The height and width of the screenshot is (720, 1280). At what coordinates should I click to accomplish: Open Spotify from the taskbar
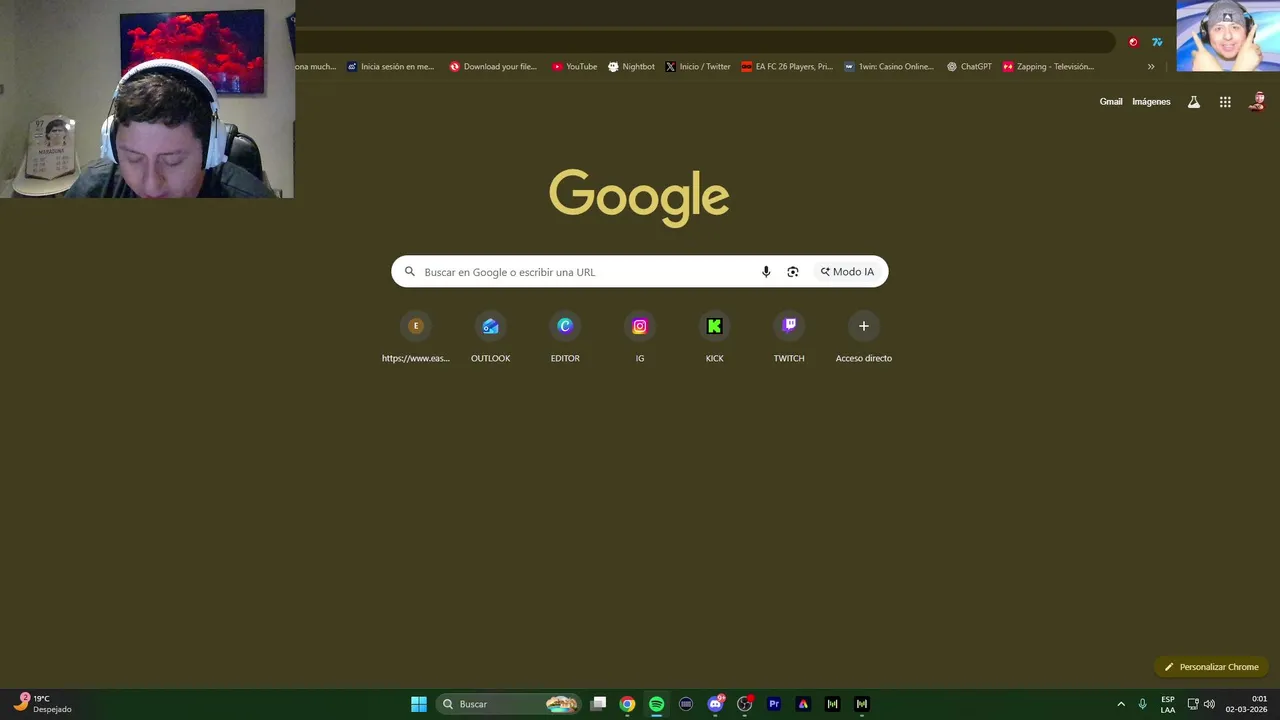[656, 704]
